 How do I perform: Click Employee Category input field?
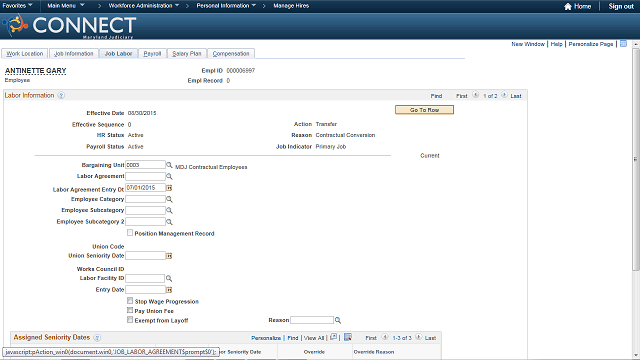[145, 199]
